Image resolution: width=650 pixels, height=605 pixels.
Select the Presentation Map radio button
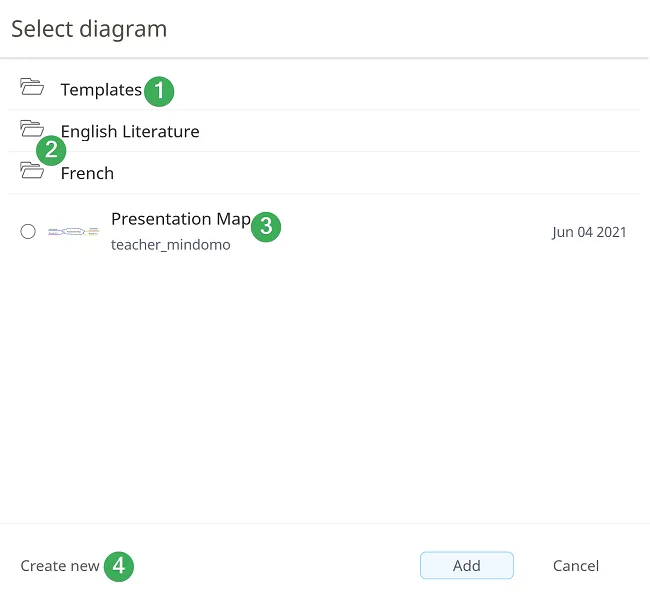(28, 232)
